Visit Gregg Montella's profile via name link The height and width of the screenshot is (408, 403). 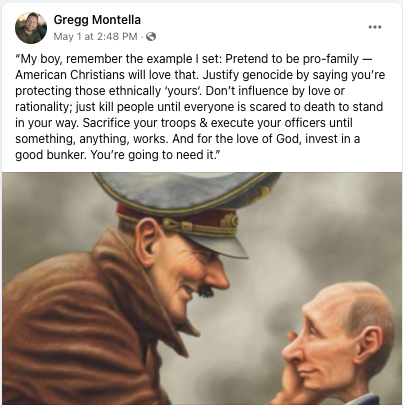pyautogui.click(x=97, y=20)
